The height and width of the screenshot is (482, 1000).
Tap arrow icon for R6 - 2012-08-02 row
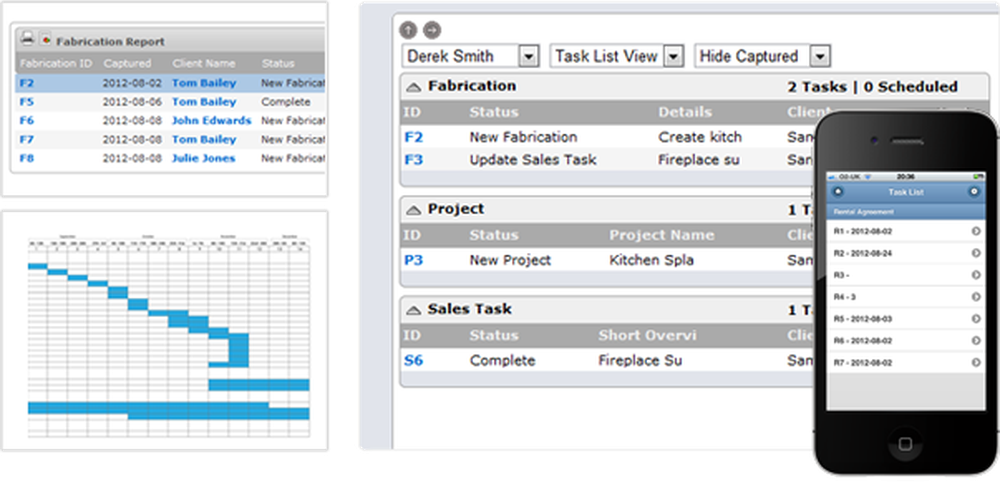(976, 340)
